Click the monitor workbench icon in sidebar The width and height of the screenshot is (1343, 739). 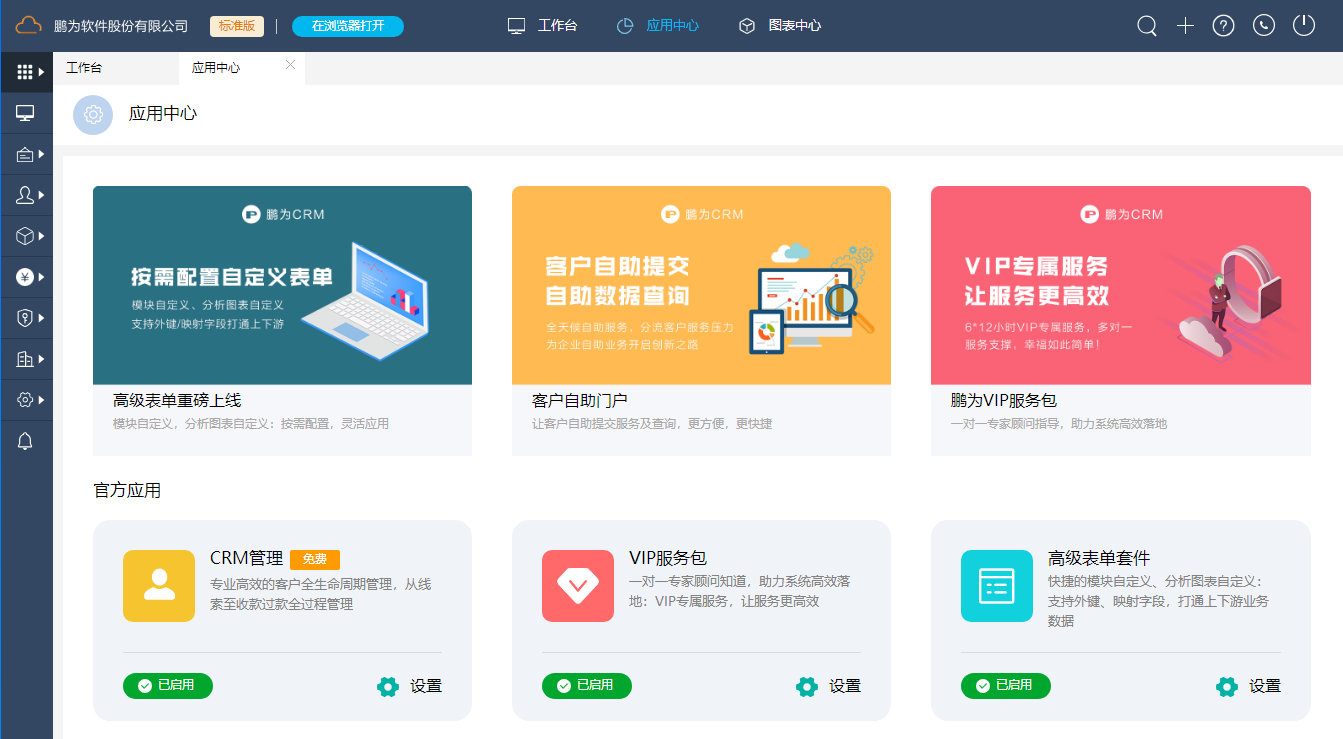26,113
